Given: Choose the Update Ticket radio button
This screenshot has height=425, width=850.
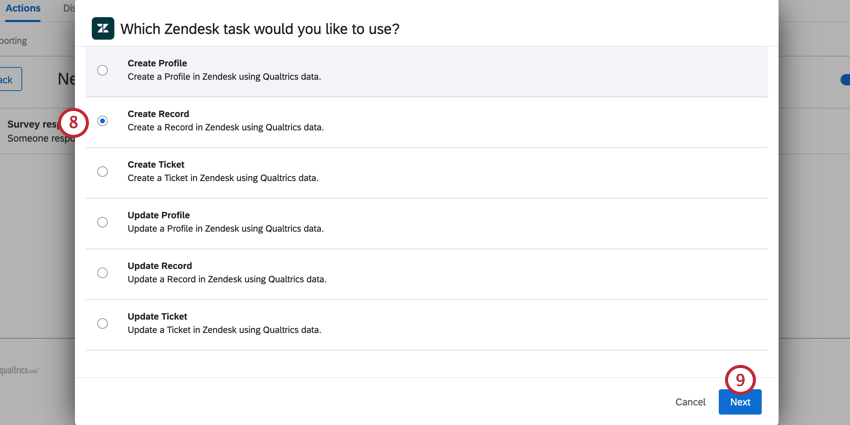Looking at the screenshot, I should [x=102, y=324].
